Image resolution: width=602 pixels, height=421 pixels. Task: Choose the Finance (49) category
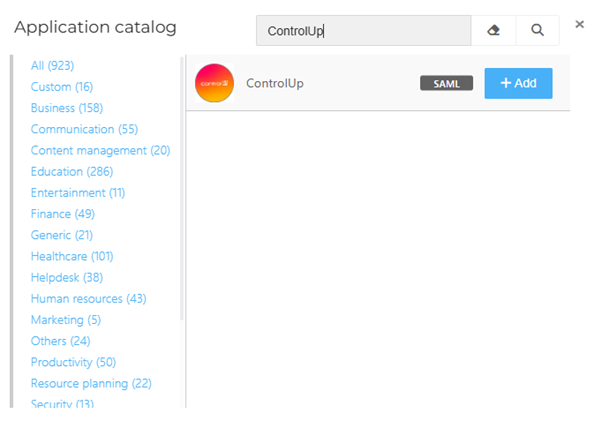click(64, 214)
